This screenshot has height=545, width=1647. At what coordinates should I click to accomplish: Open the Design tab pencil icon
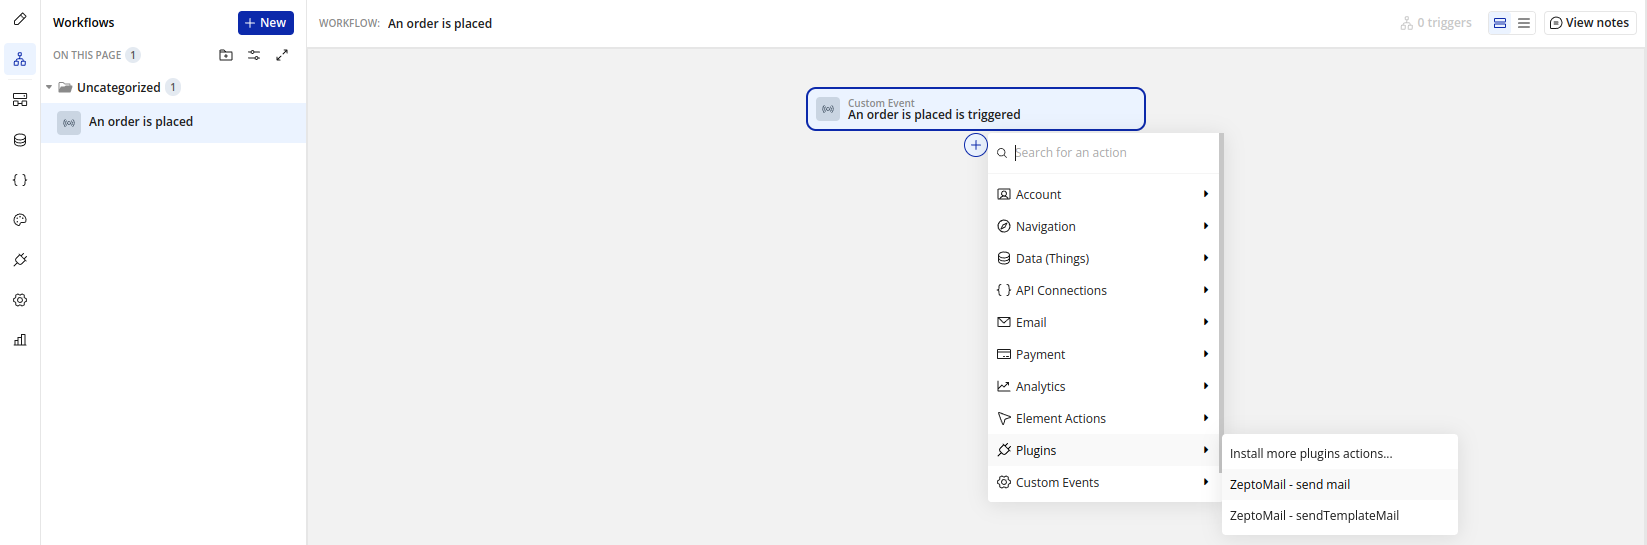click(20, 19)
